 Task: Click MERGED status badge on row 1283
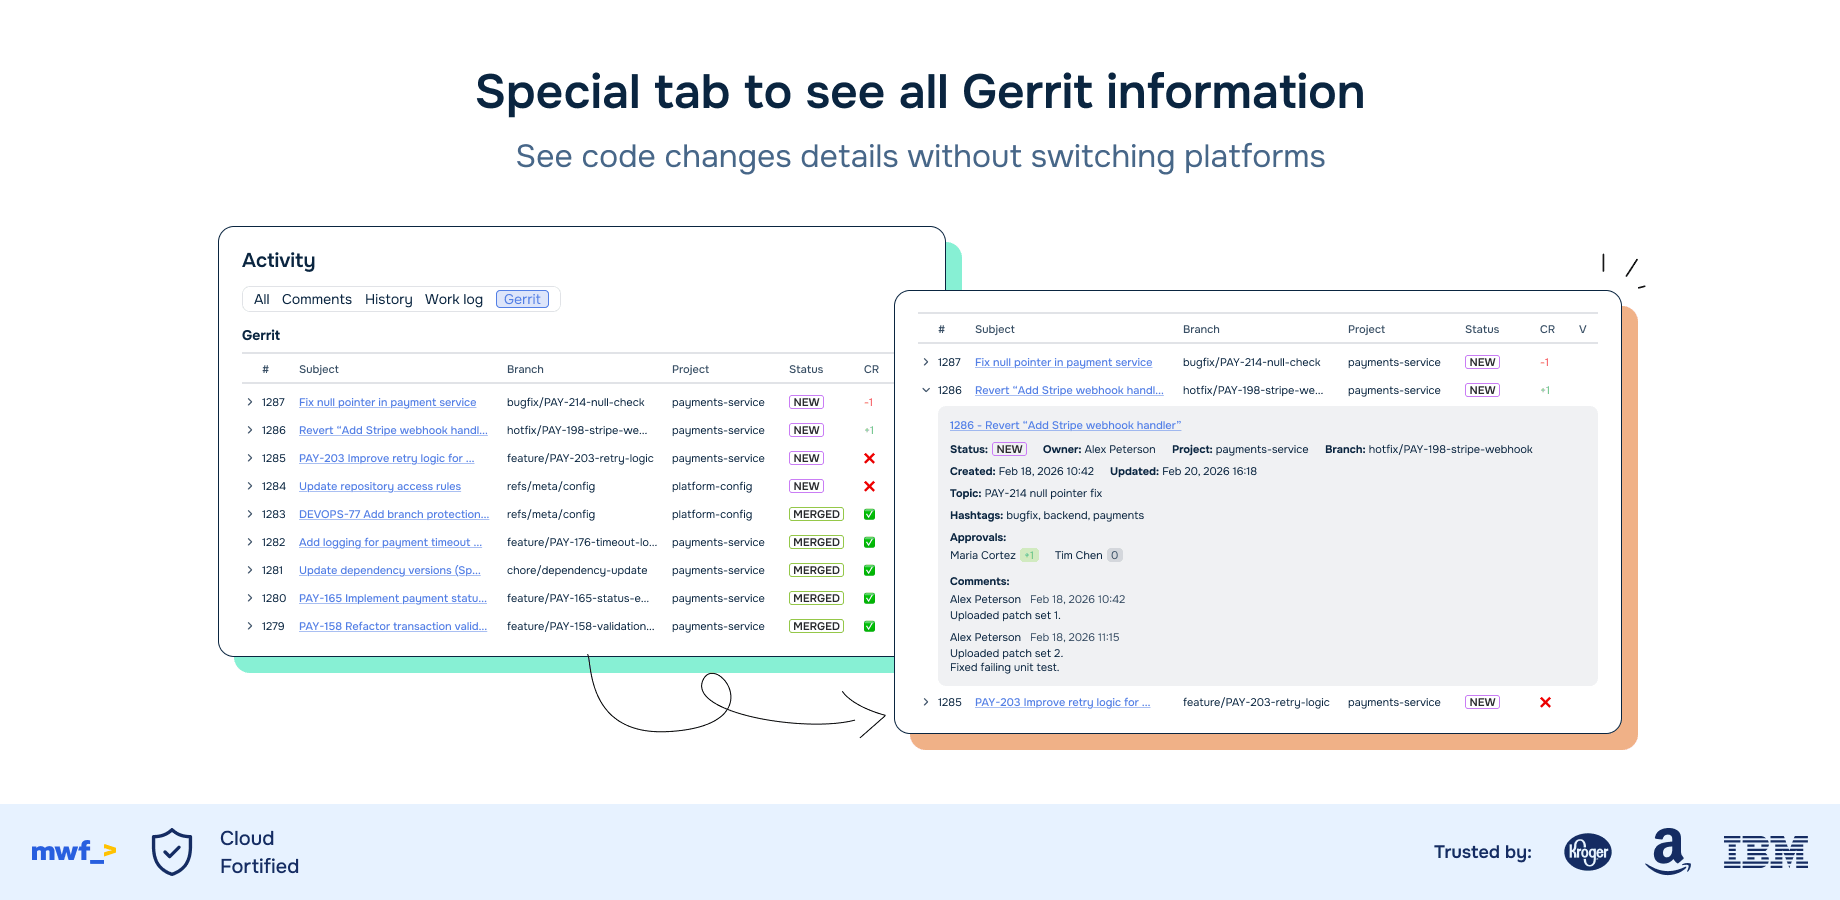click(816, 514)
